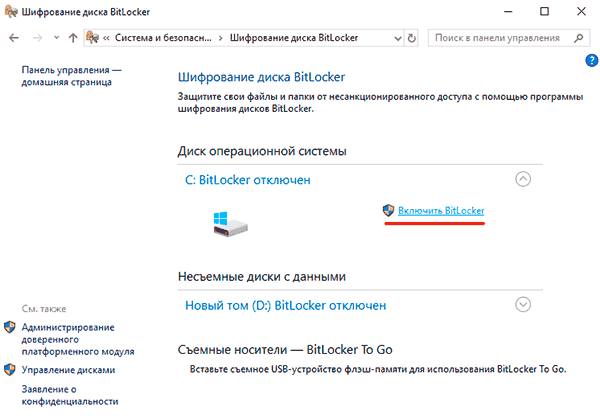Image resolution: width=600 pixels, height=419 pixels.
Task: Open «Управление дисками» link
Action: click(x=68, y=370)
